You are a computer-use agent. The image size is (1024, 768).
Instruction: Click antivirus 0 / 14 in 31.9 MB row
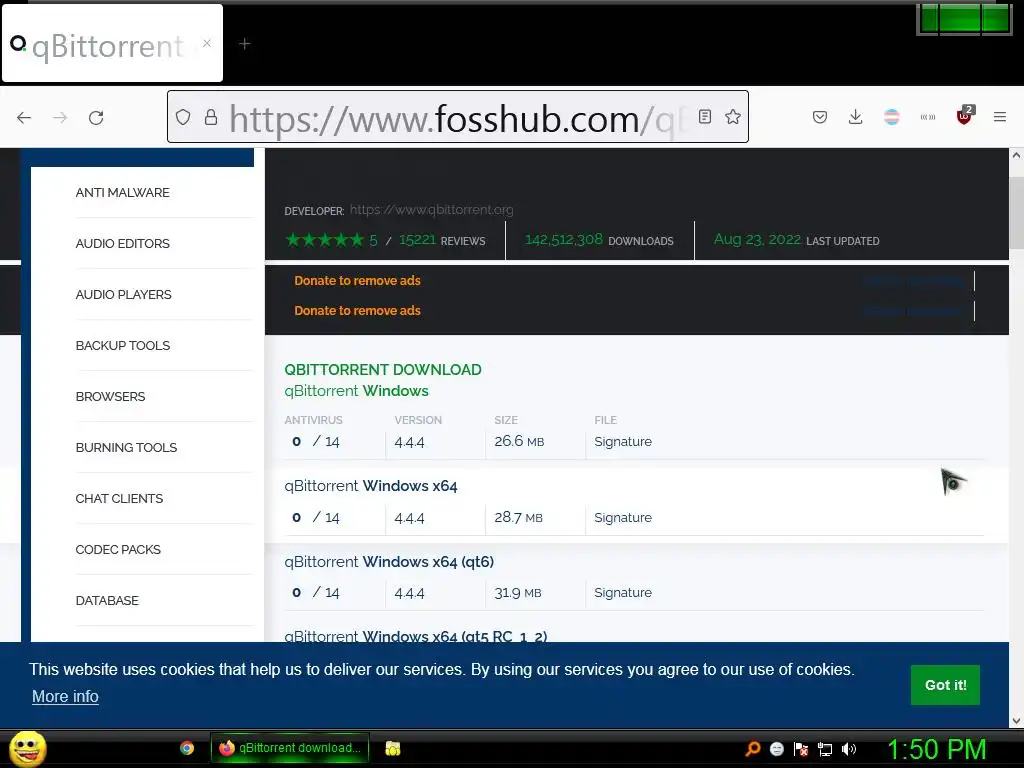316,592
